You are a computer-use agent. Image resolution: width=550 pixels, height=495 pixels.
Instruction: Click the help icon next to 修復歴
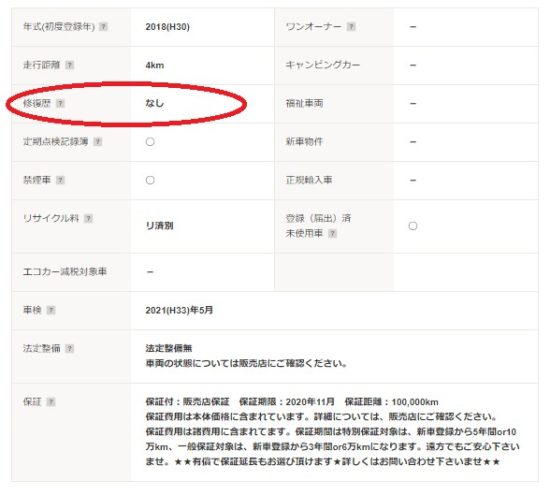[x=60, y=103]
